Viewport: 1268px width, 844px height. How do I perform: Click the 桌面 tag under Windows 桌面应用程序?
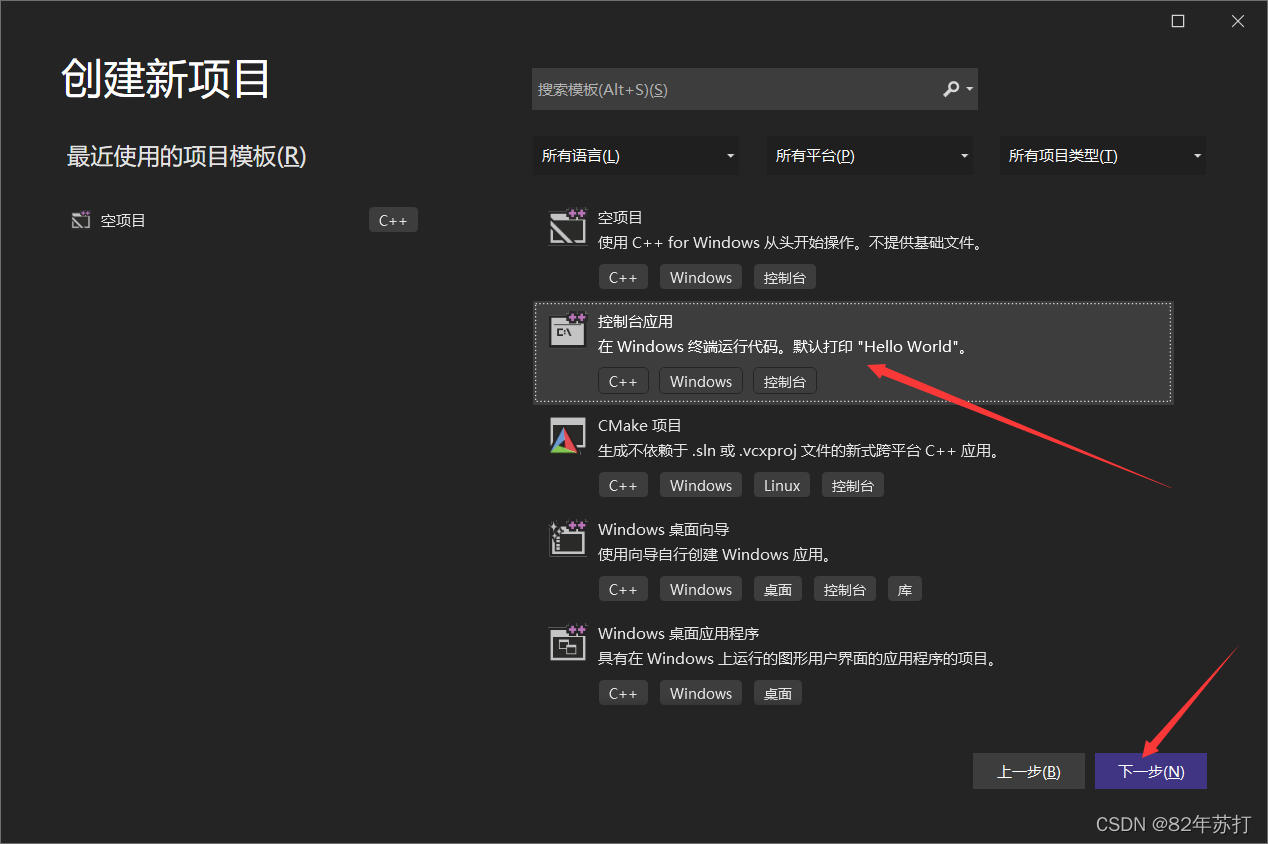click(777, 693)
